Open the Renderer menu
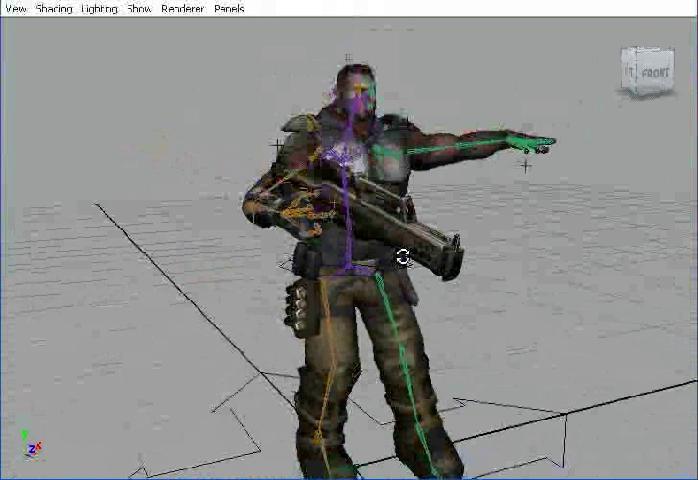Image resolution: width=698 pixels, height=480 pixels. pos(183,8)
